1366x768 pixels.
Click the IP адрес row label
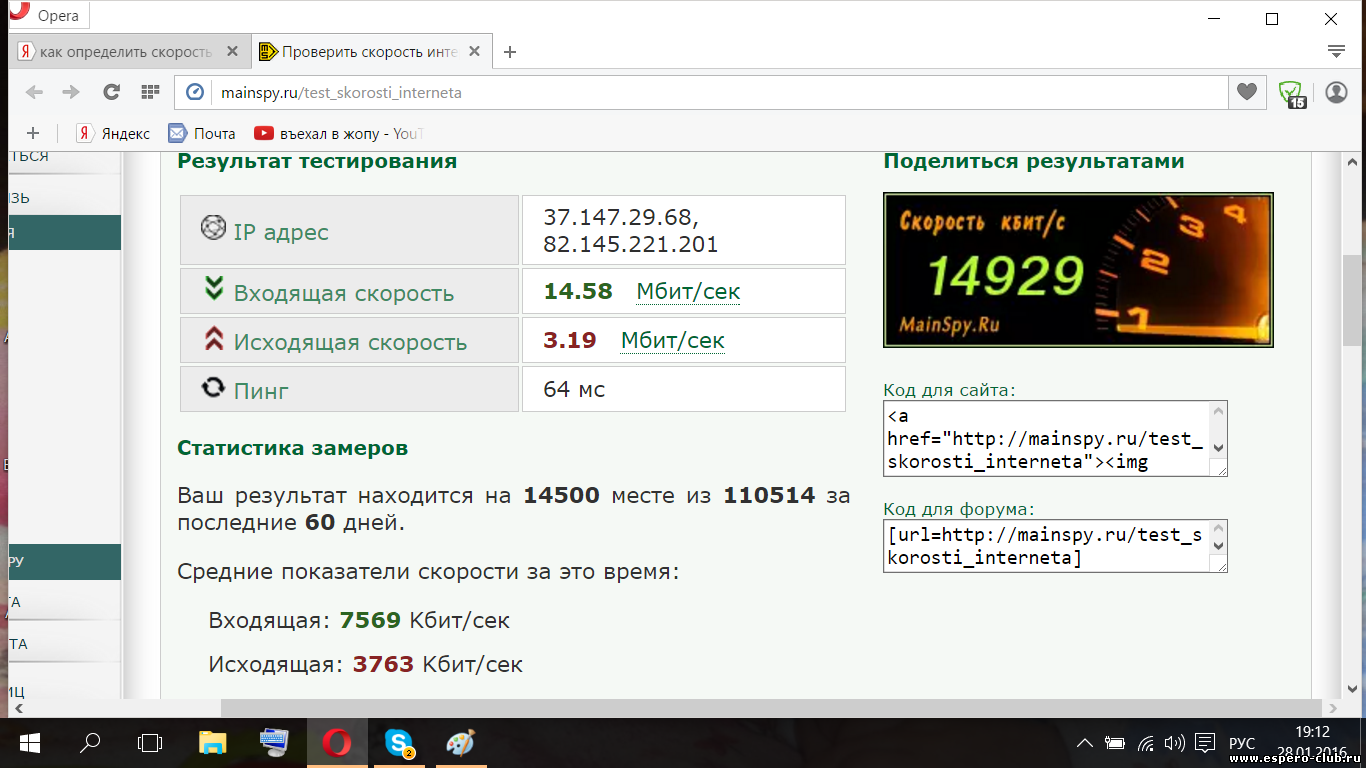[x=281, y=232]
